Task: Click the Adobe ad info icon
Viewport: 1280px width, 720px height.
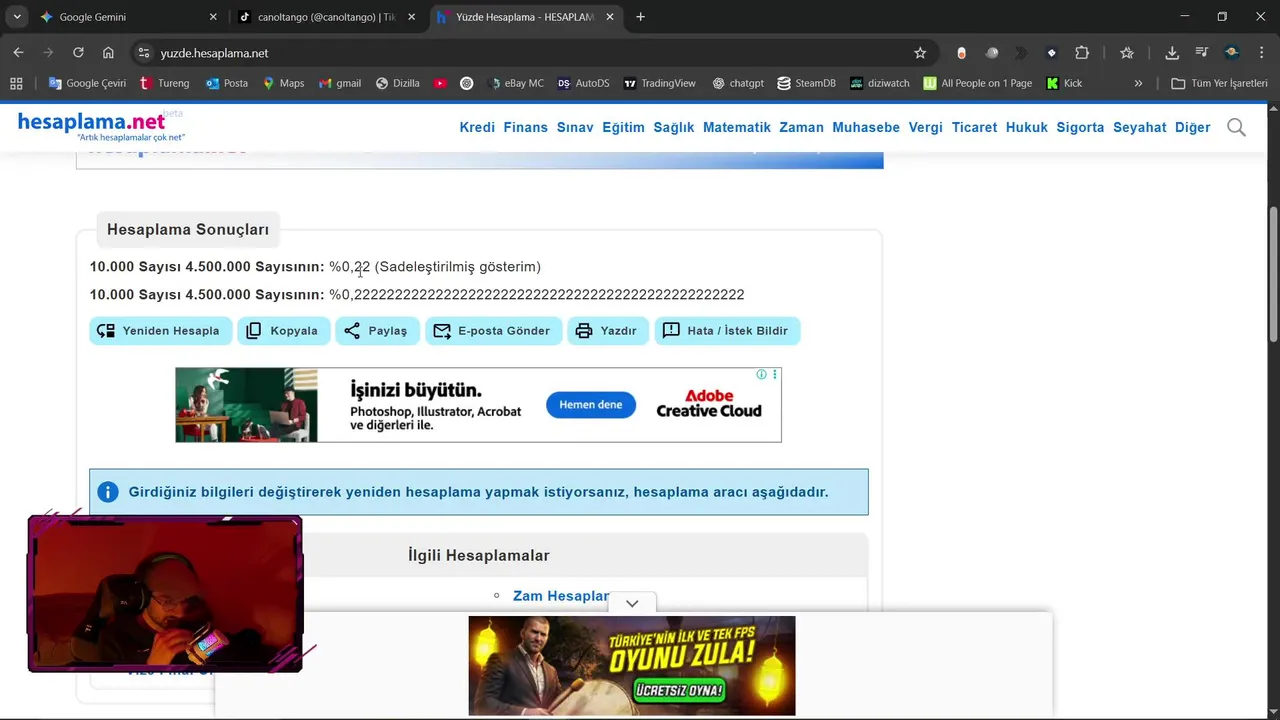Action: point(762,374)
